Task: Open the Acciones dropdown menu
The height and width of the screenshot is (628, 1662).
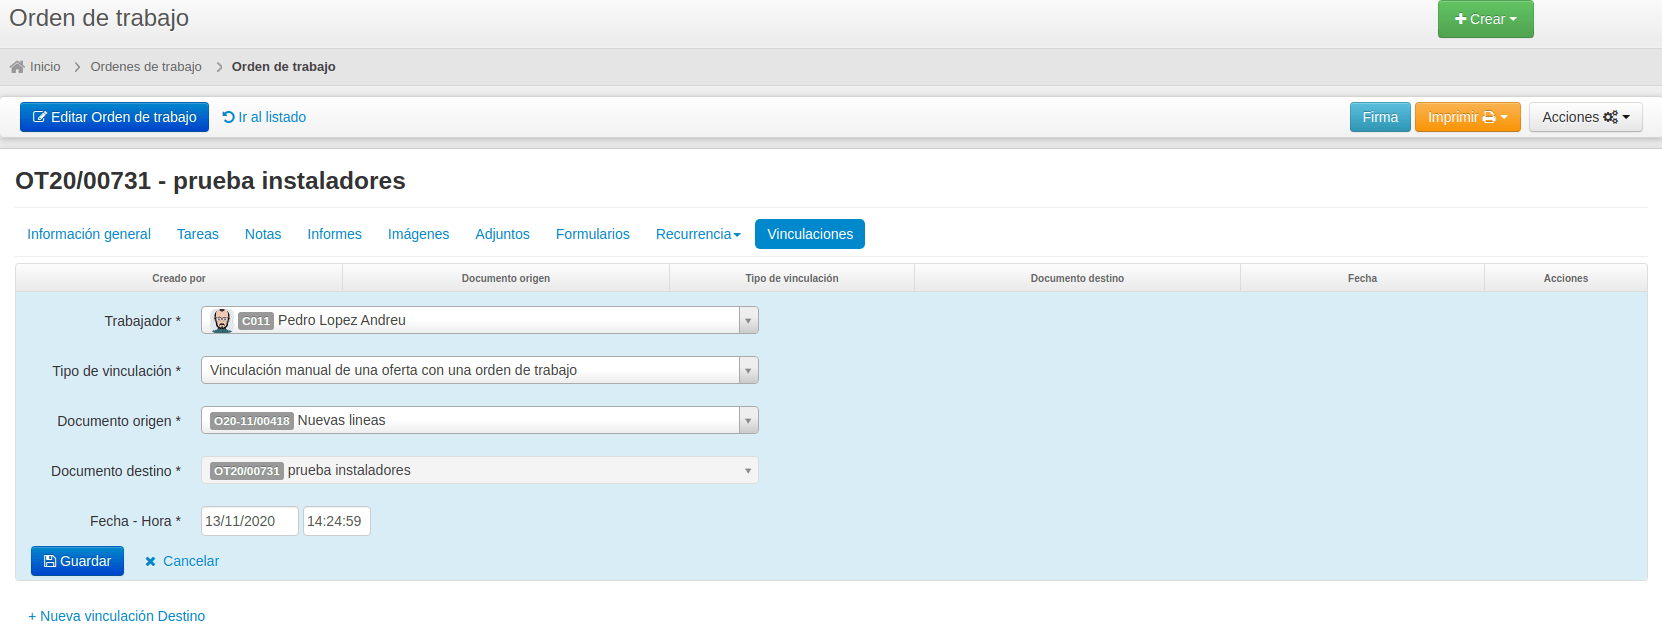Action: tap(1585, 117)
